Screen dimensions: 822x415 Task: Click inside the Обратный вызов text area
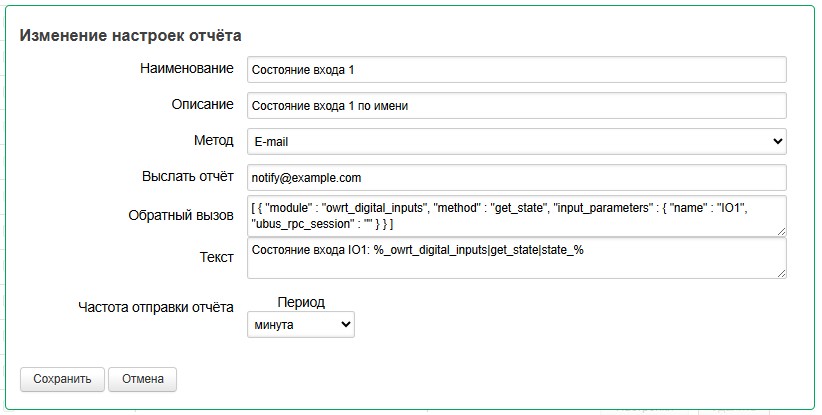tap(516, 216)
